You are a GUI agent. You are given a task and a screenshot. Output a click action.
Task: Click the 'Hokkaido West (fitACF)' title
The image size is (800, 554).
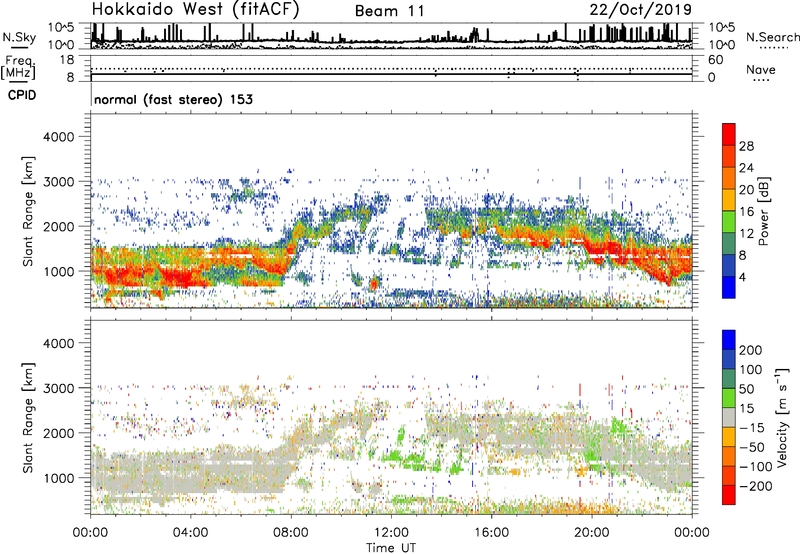[x=195, y=9]
